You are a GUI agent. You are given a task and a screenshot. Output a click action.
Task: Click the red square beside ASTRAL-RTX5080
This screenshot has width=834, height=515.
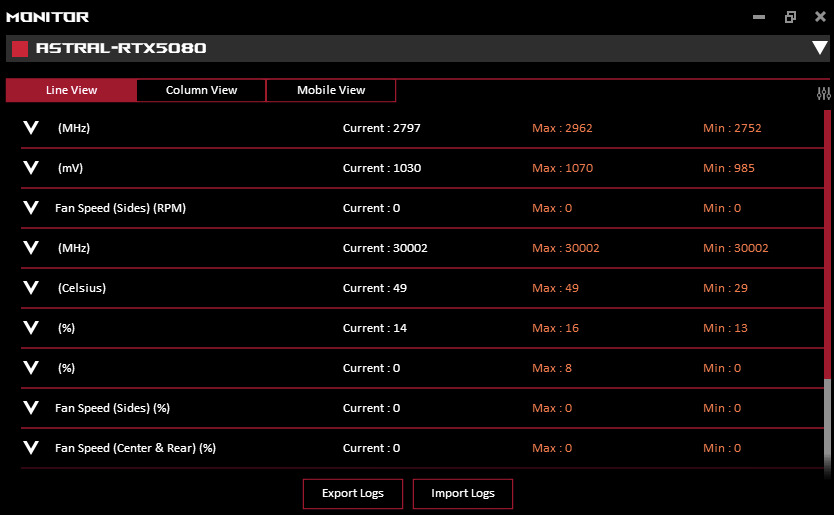[20, 49]
